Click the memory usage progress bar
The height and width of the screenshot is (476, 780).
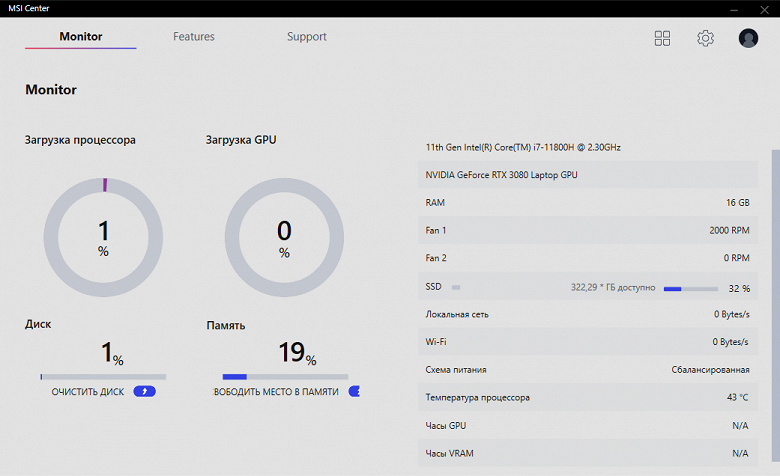pyautogui.click(x=284, y=377)
